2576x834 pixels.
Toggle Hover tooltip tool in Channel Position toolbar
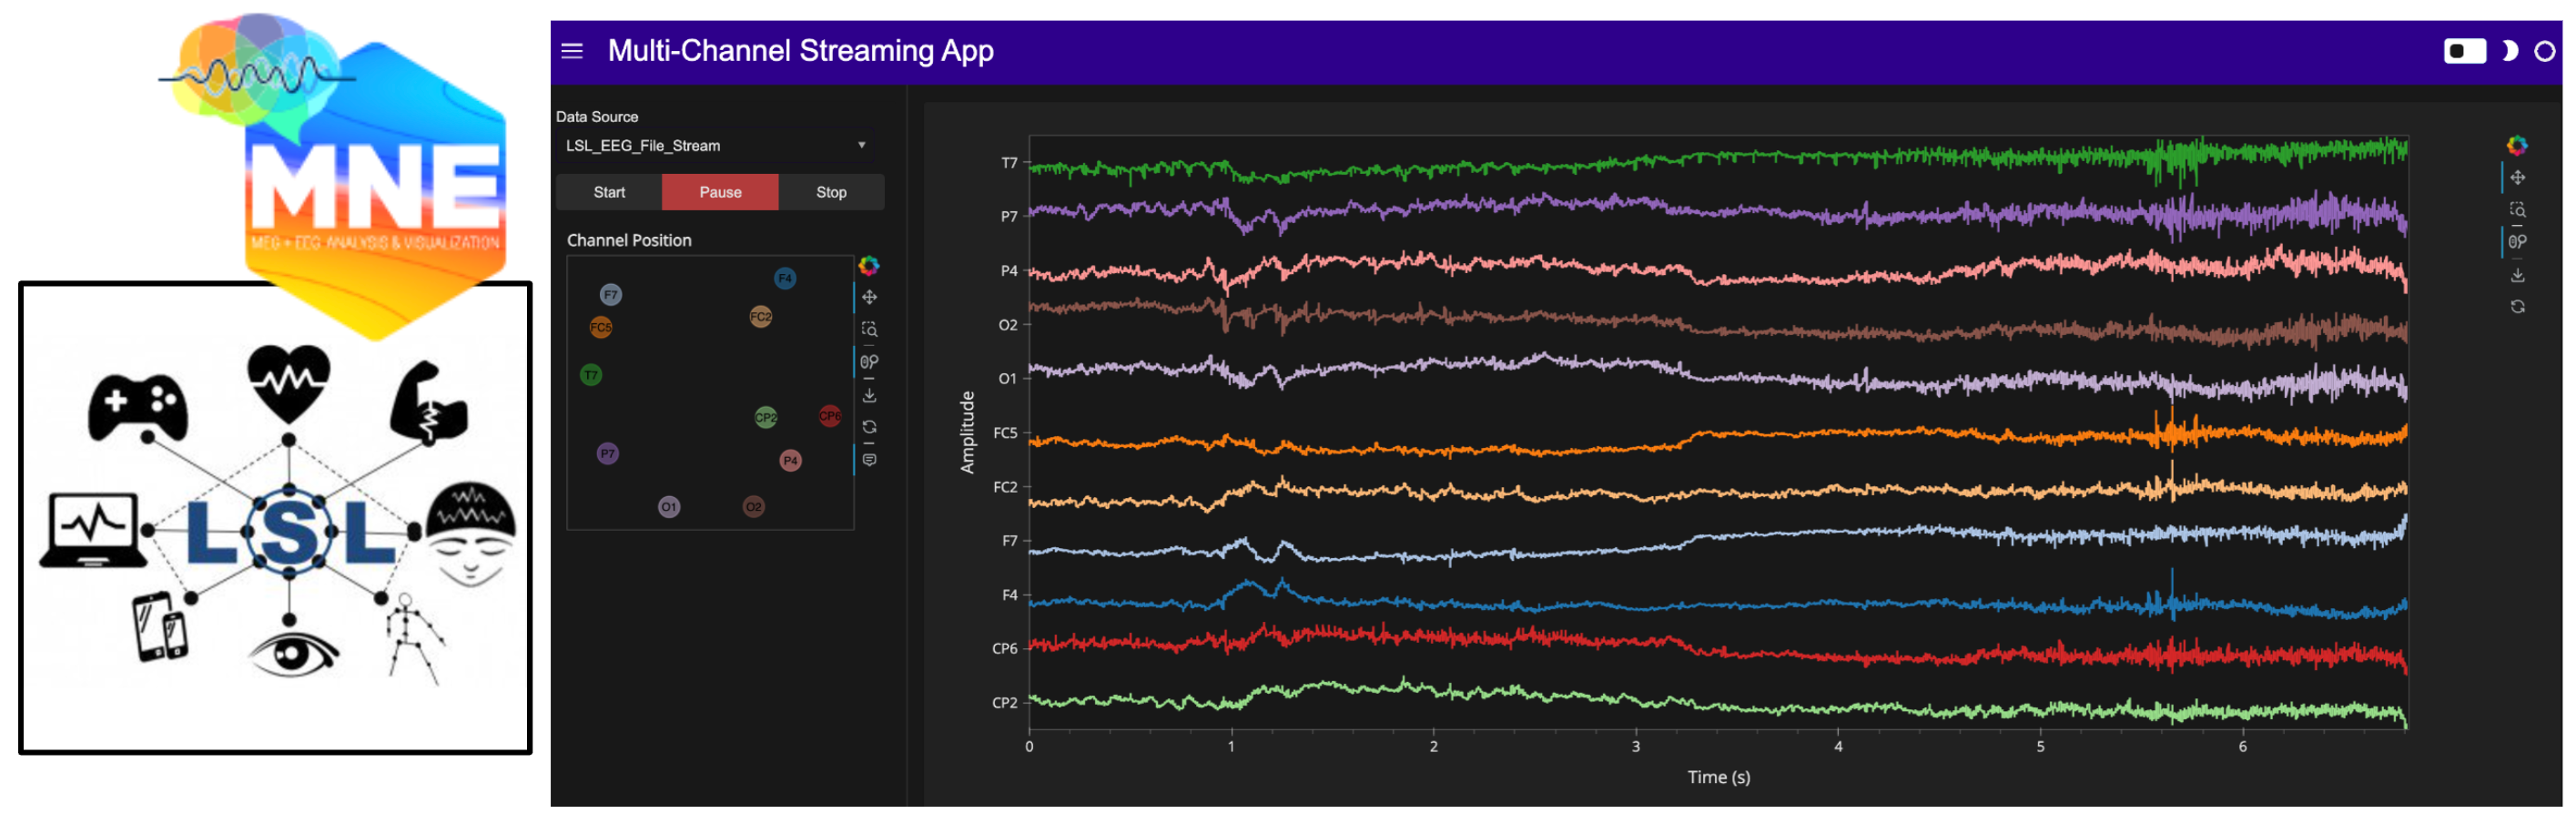click(869, 460)
